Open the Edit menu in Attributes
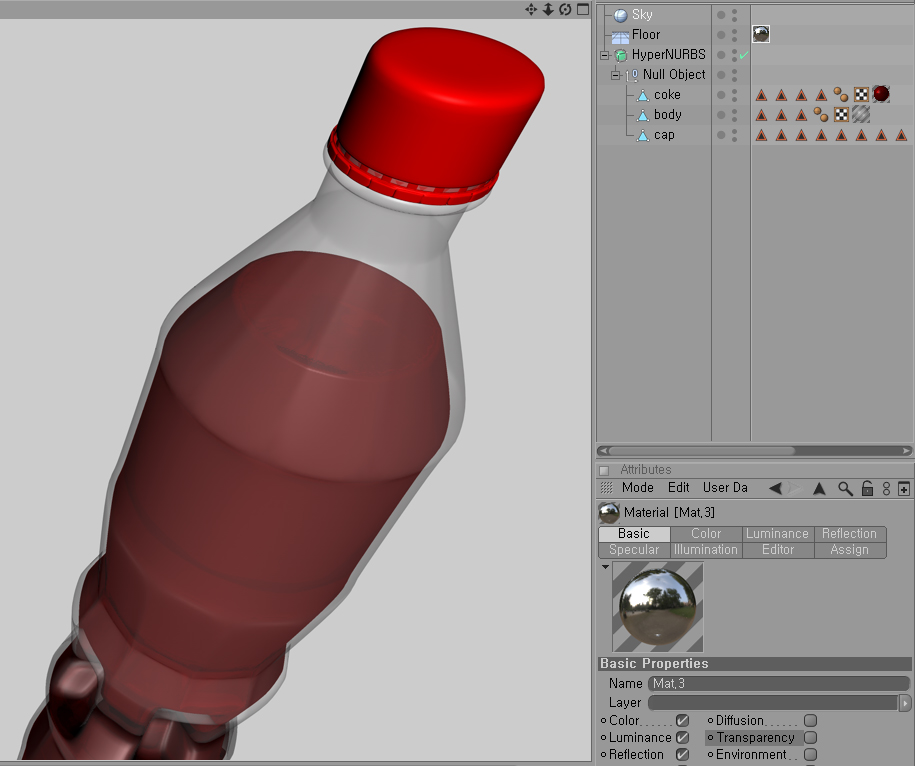 tap(679, 488)
